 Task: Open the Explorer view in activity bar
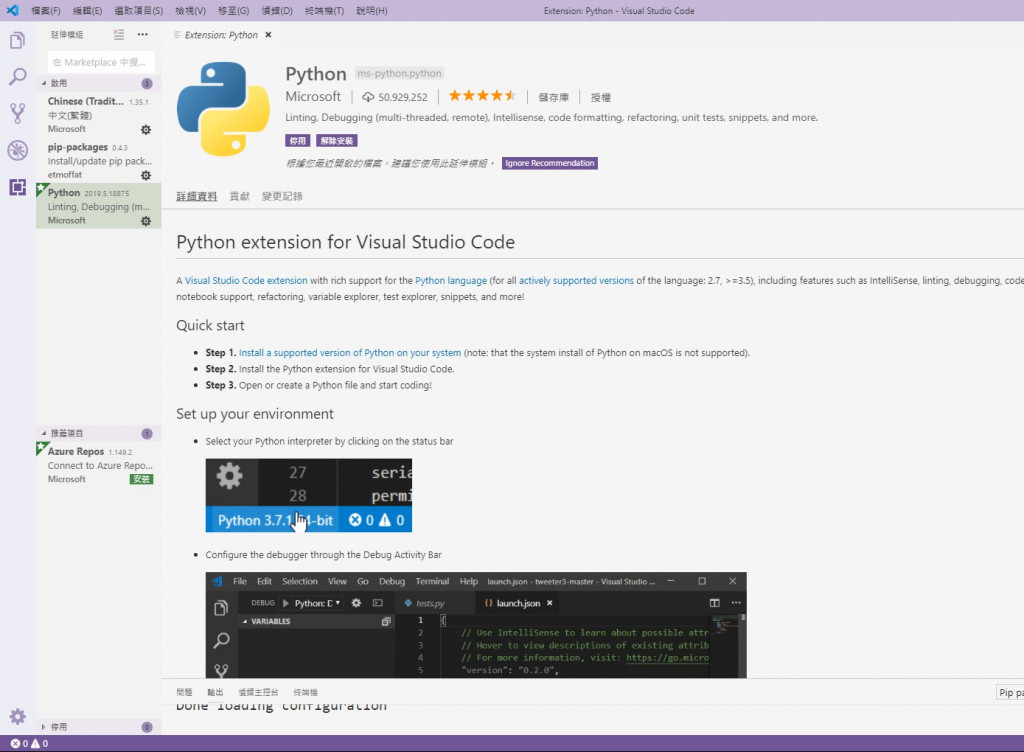point(18,40)
